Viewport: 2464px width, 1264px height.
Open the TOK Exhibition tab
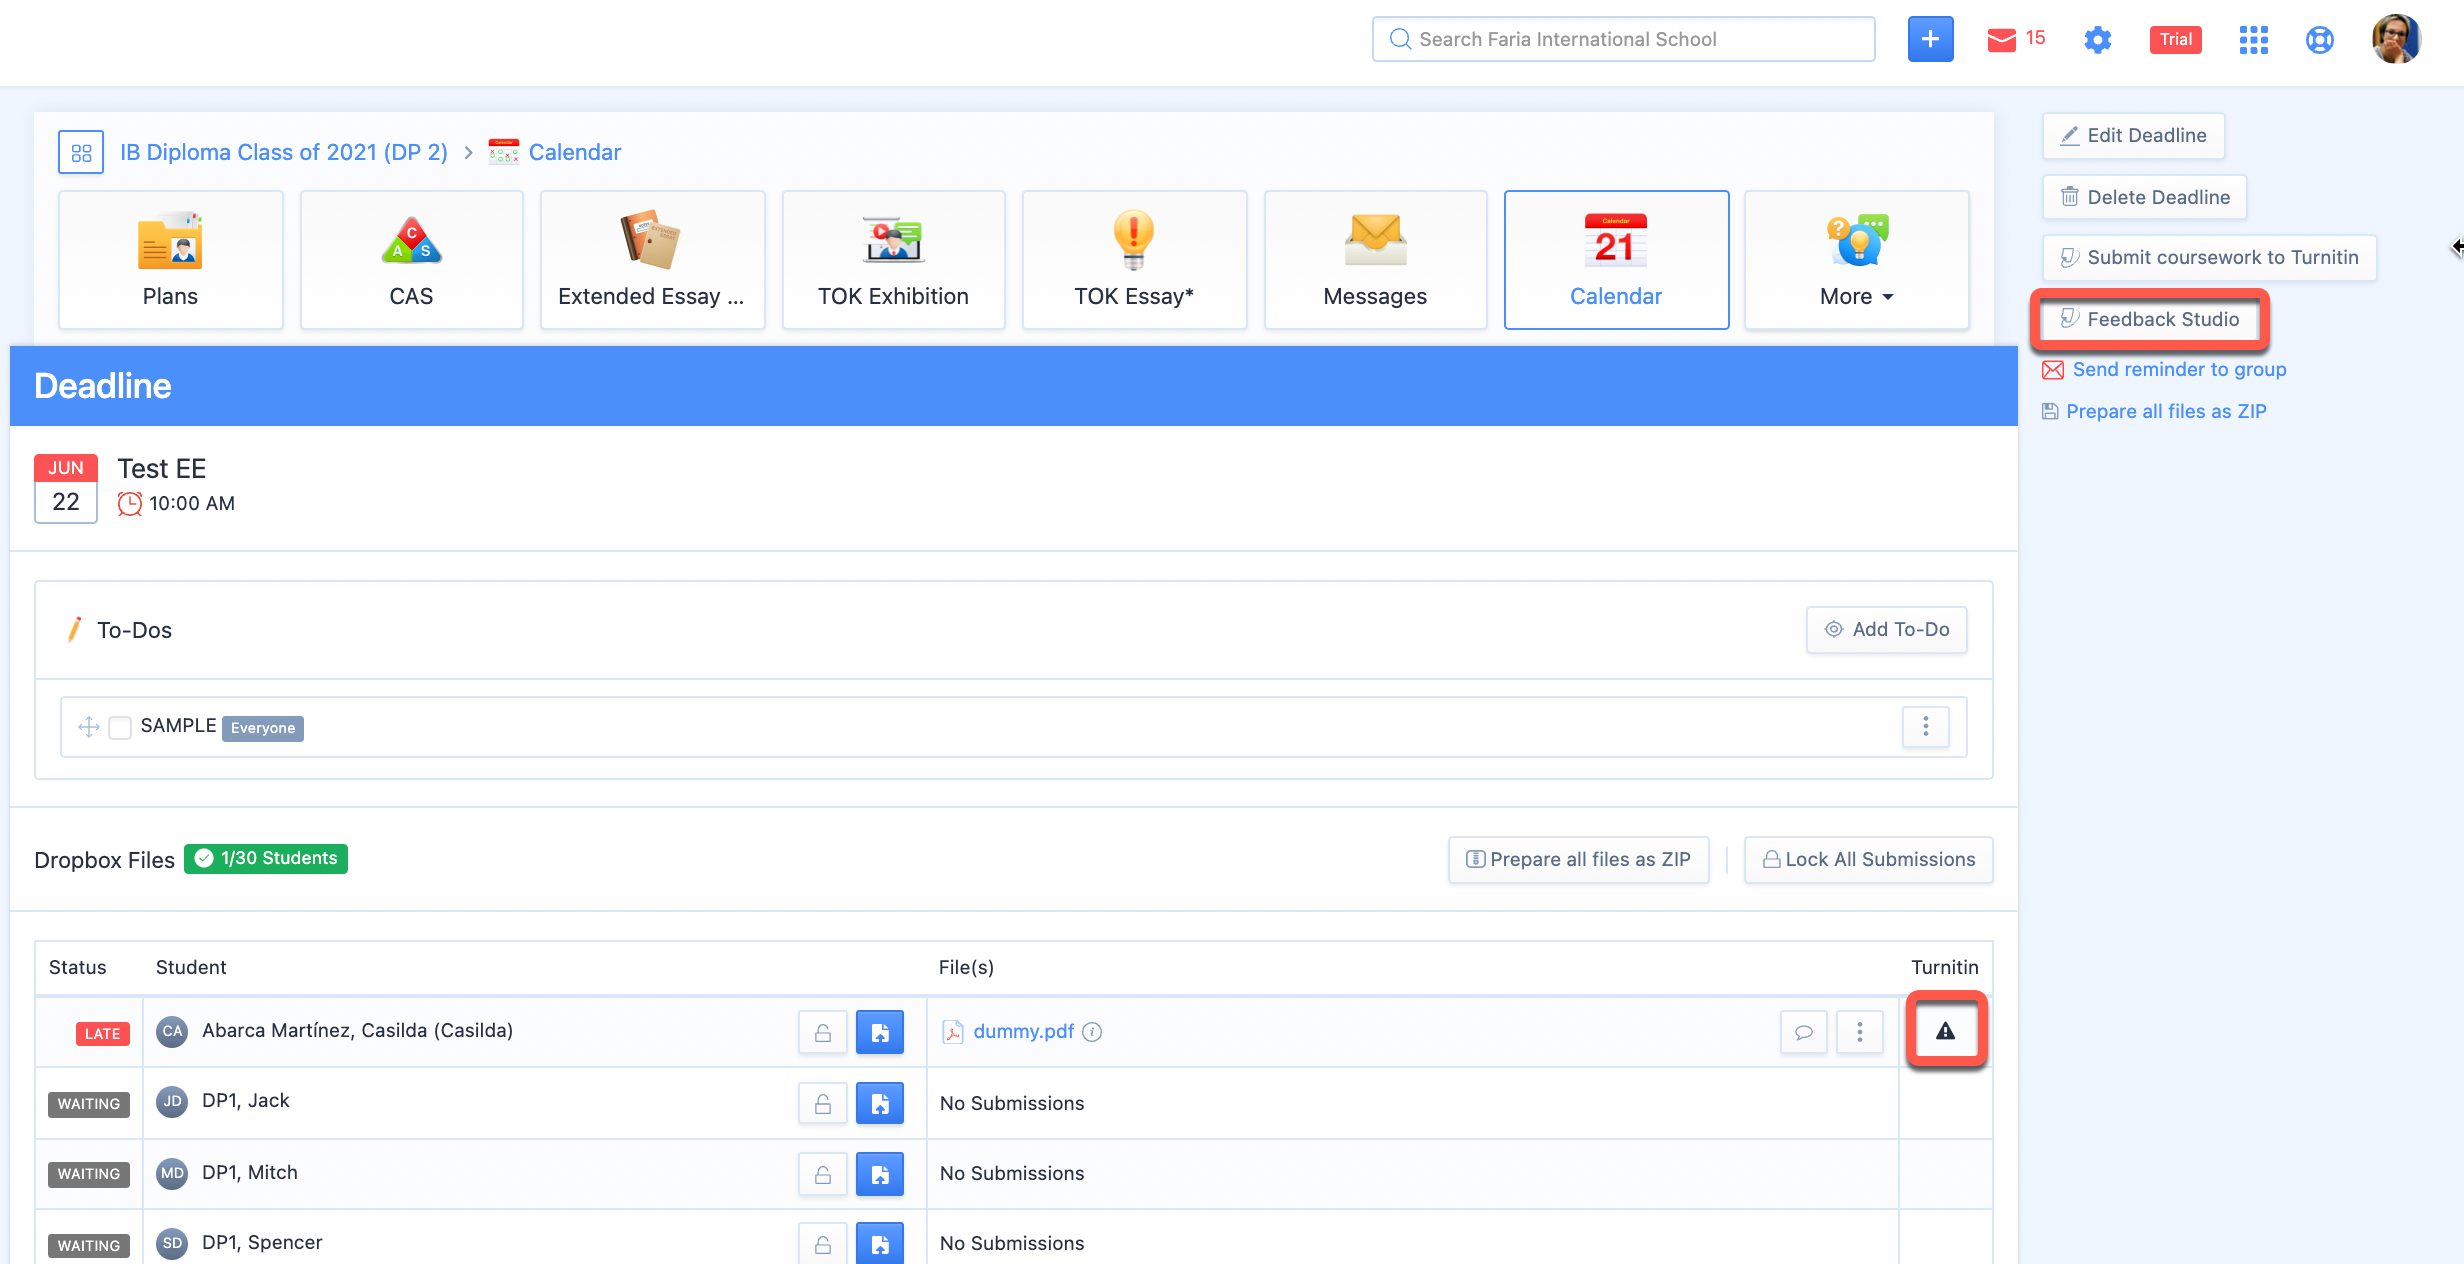tap(893, 260)
